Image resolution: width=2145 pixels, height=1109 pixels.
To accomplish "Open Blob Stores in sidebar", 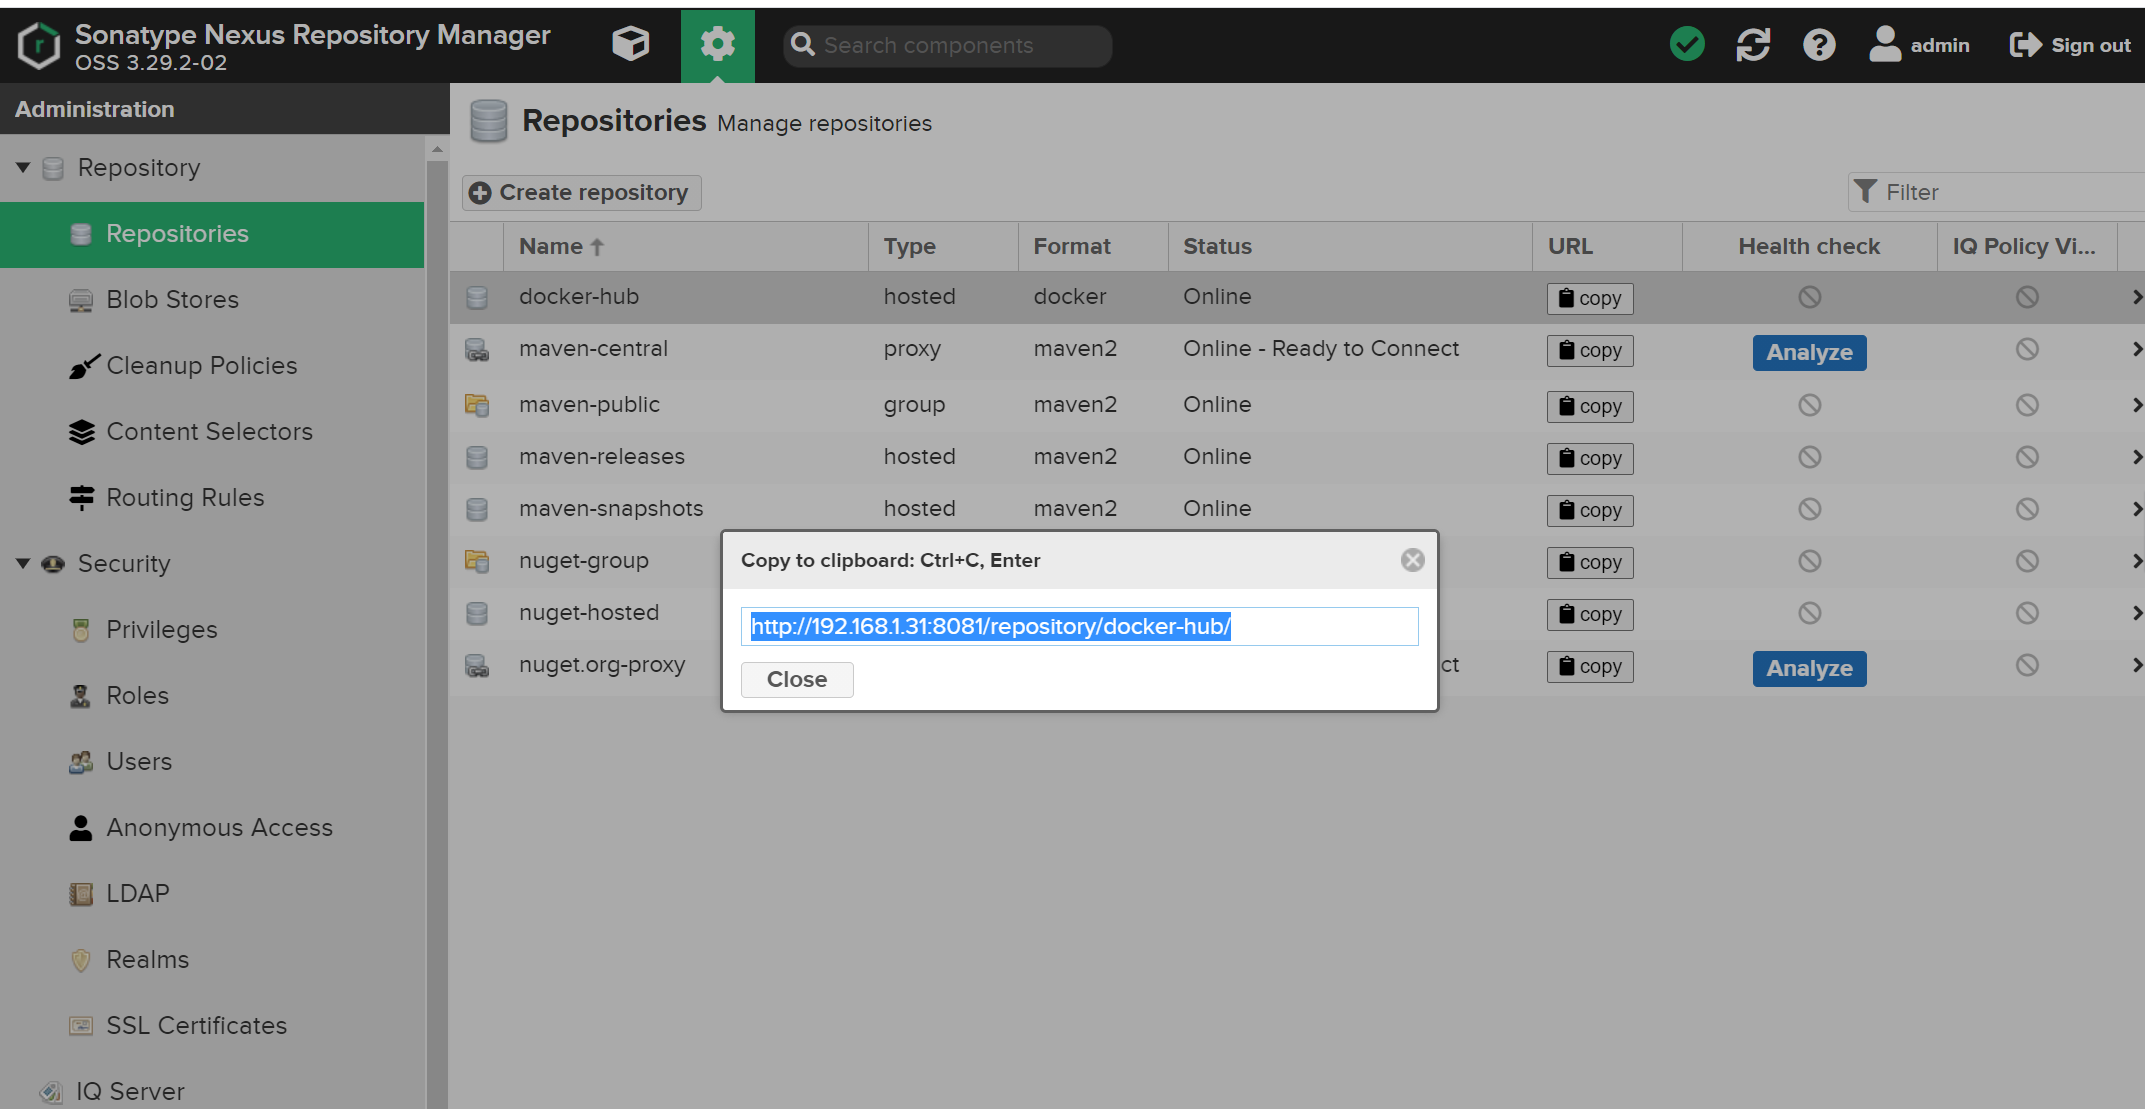I will (x=172, y=300).
